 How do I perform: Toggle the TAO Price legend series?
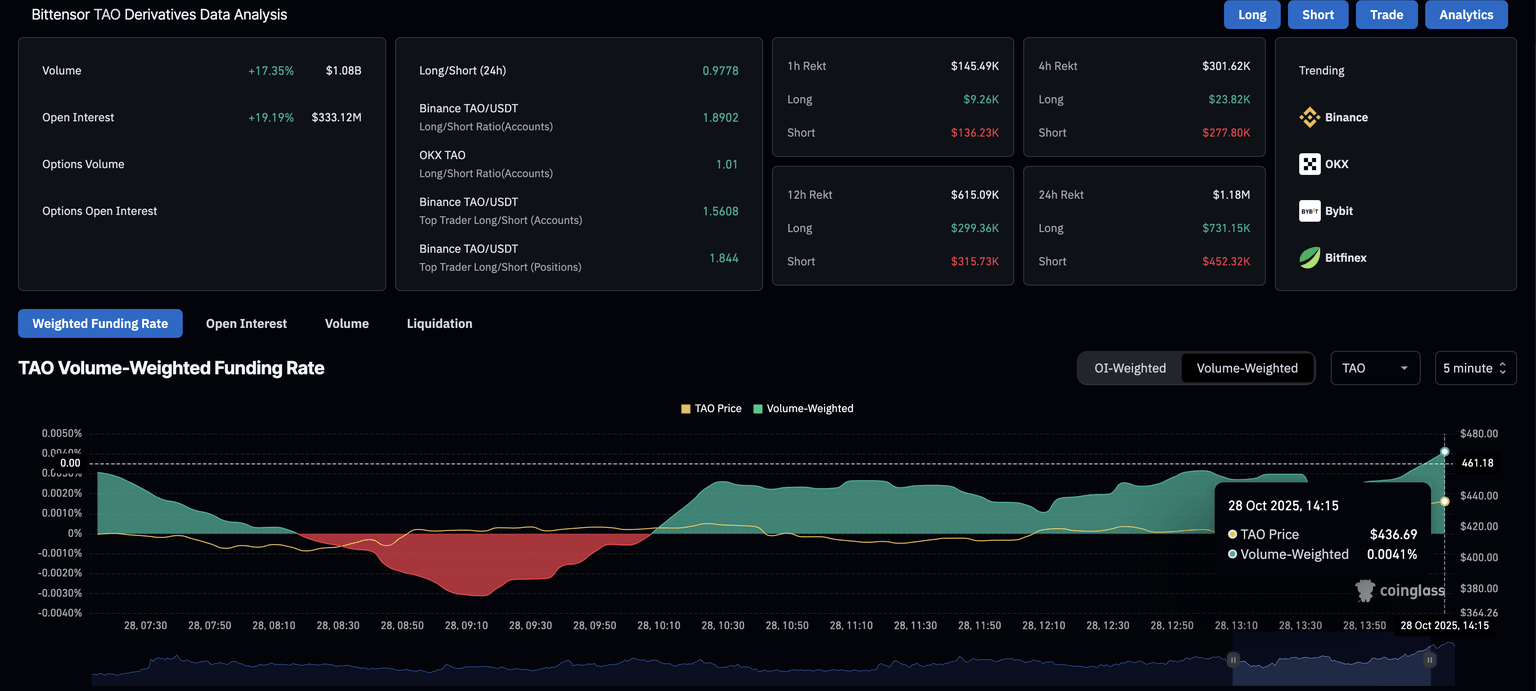[x=711, y=408]
